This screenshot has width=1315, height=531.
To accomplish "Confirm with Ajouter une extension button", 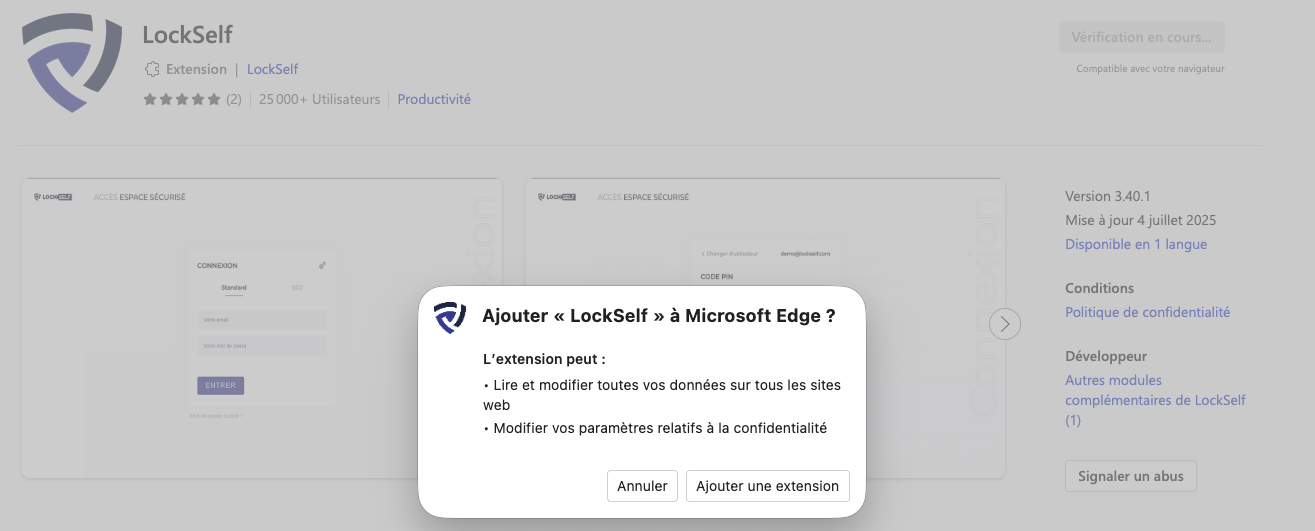I will 768,486.
